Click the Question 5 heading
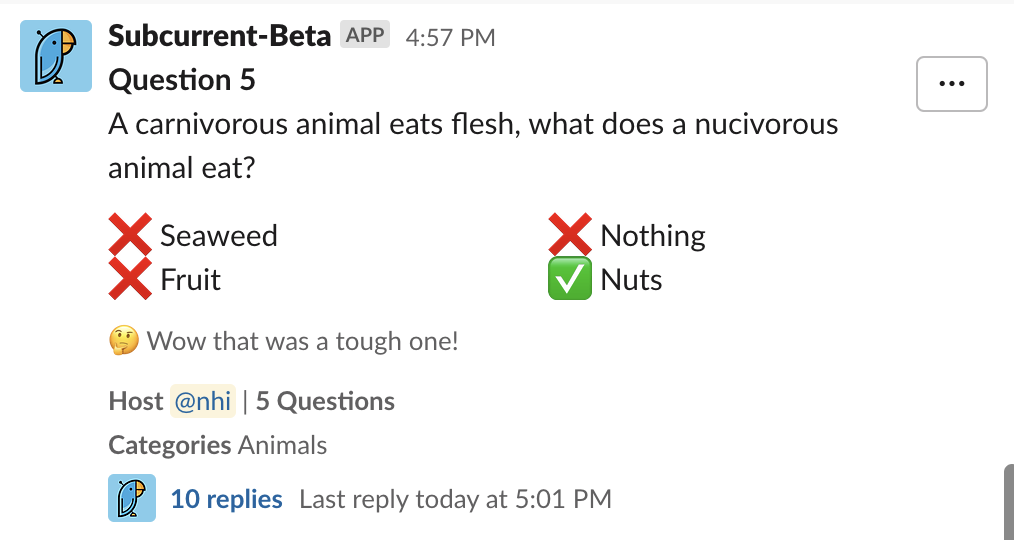1014x540 pixels. coord(182,80)
